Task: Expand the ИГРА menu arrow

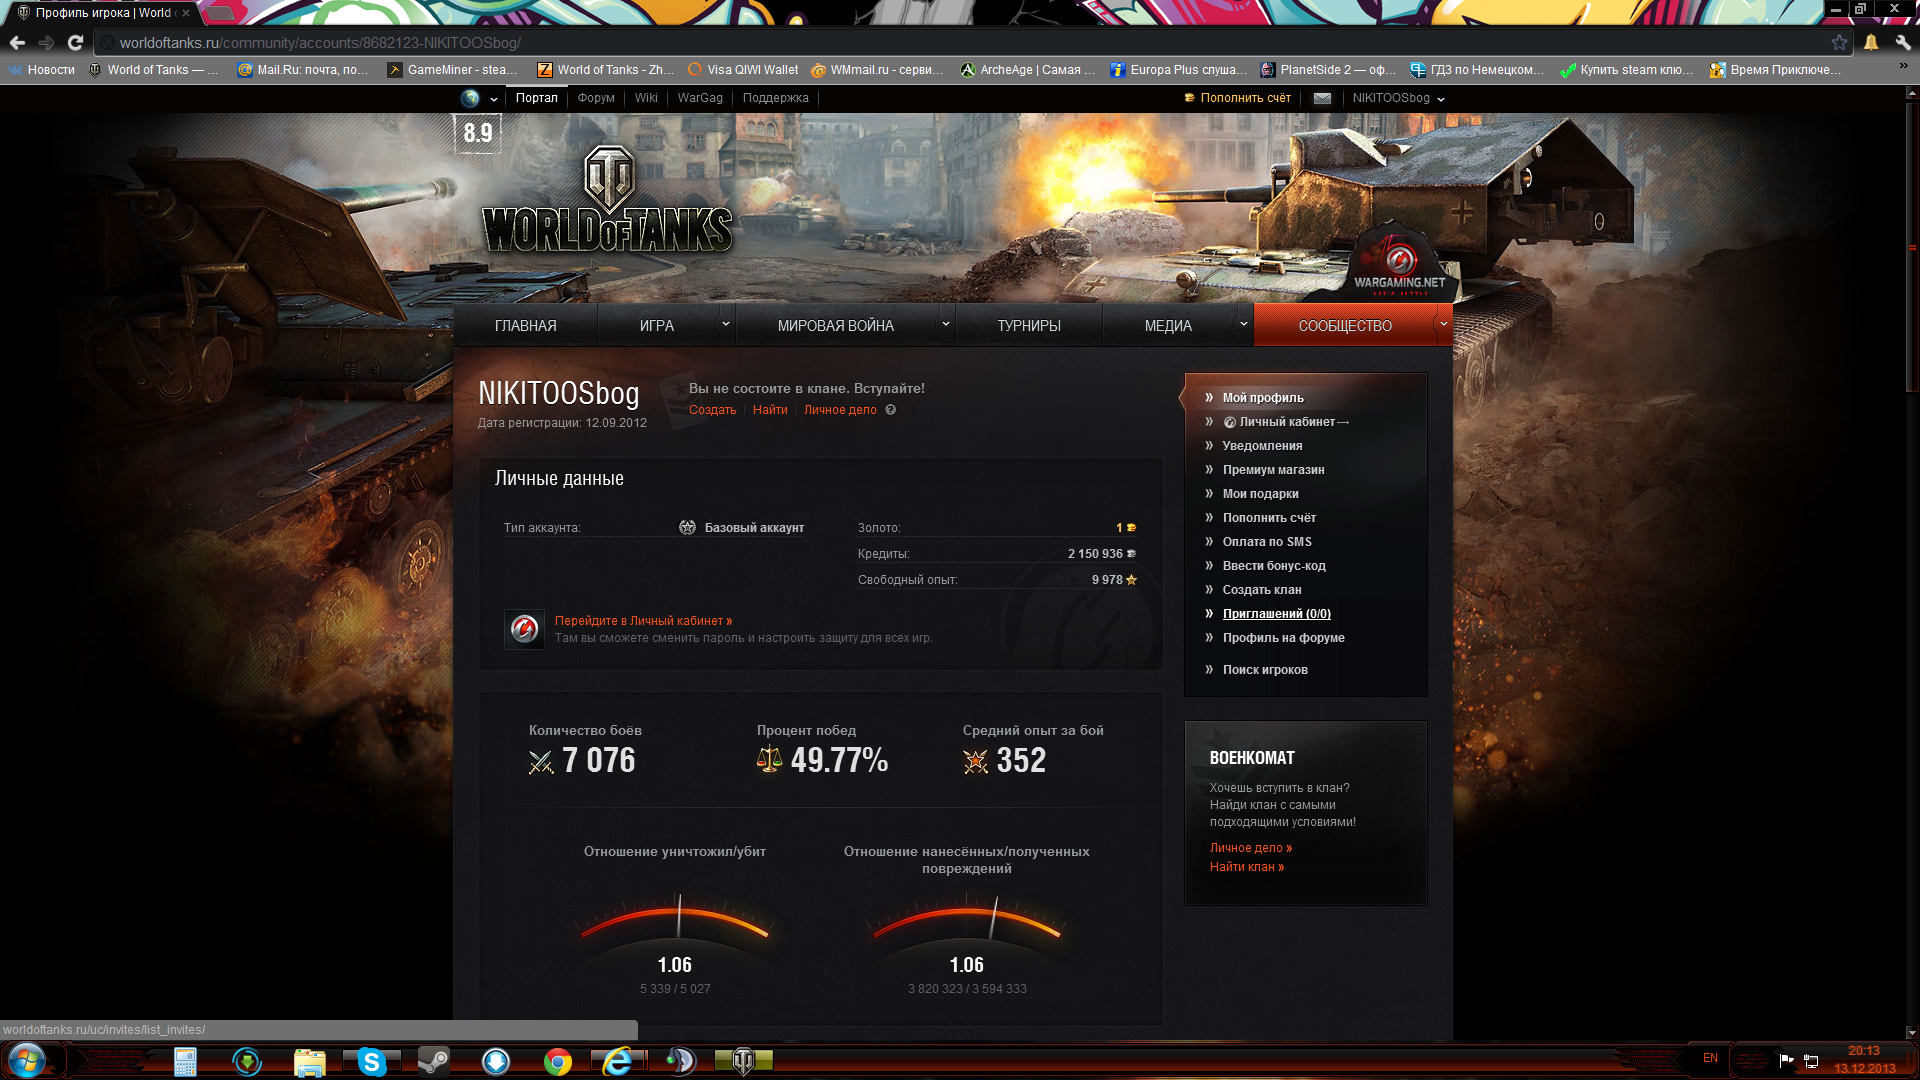Action: click(726, 324)
